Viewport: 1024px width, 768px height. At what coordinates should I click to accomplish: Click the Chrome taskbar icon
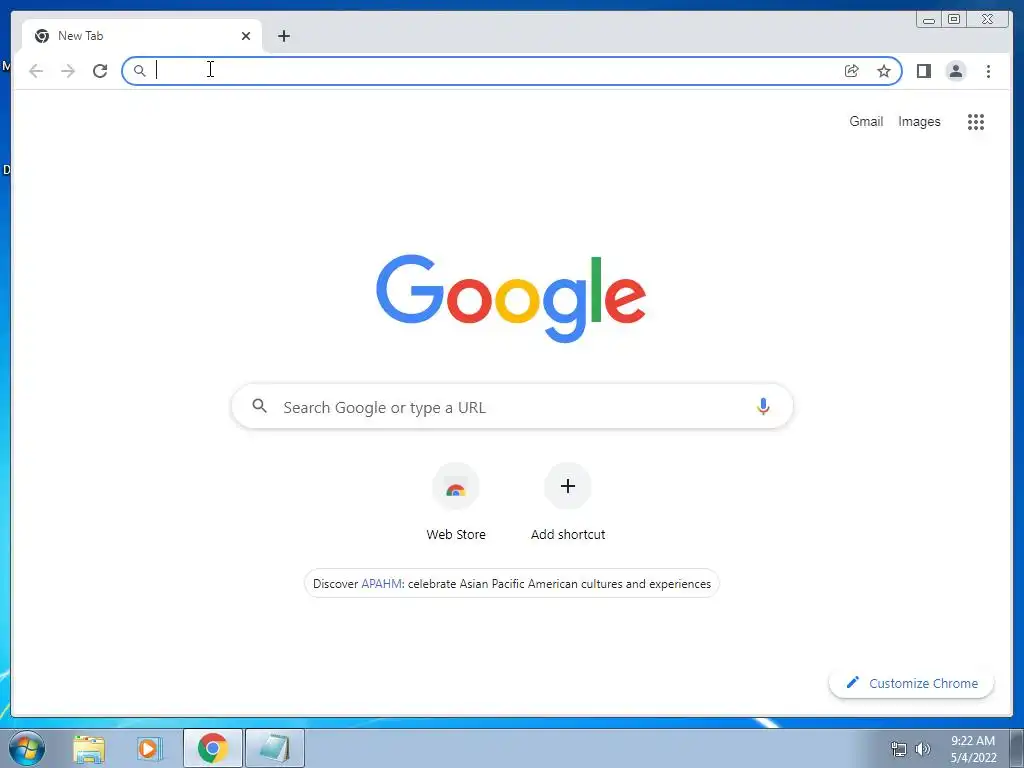tap(213, 748)
